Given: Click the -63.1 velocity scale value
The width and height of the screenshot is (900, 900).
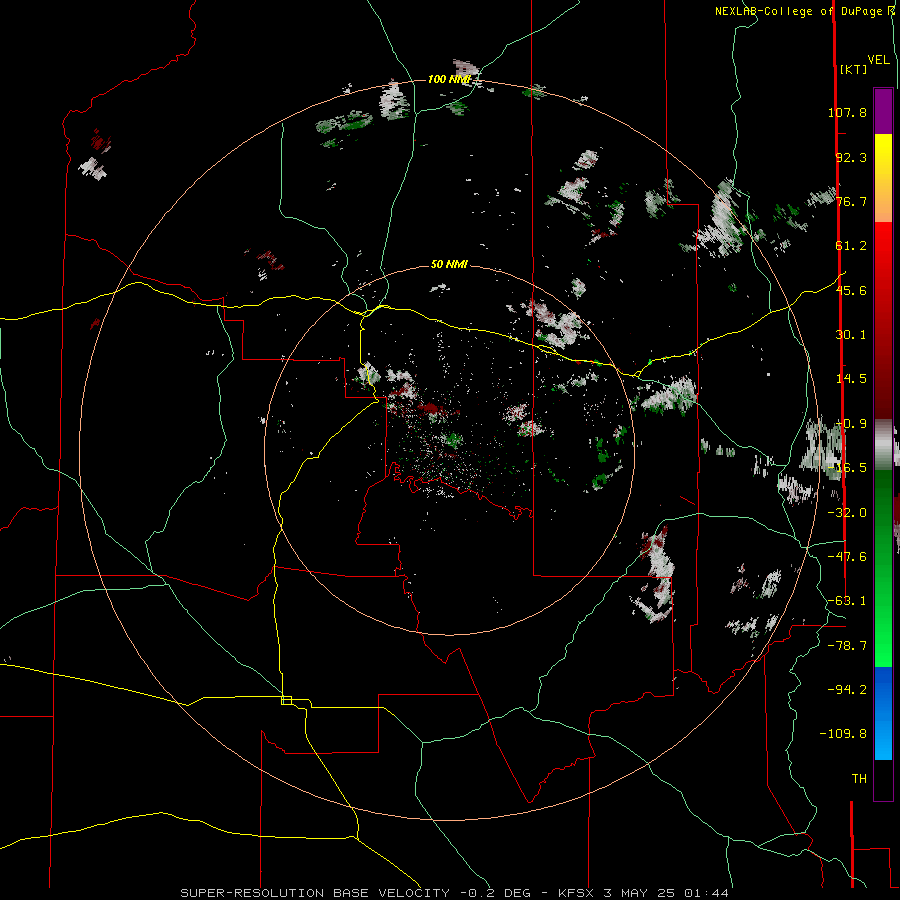Looking at the screenshot, I should [x=847, y=601].
